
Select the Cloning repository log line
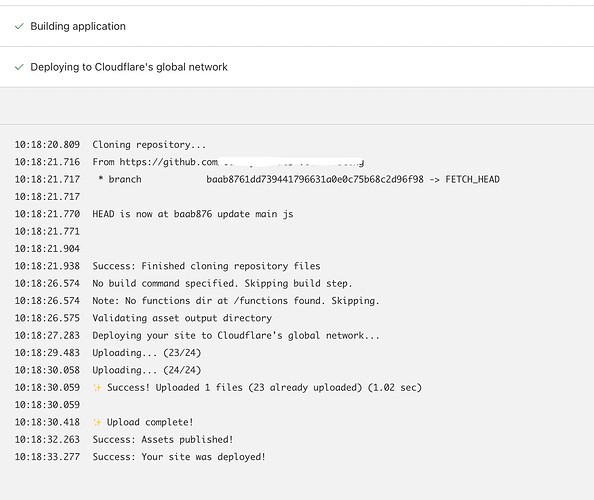pyautogui.click(x=149, y=145)
